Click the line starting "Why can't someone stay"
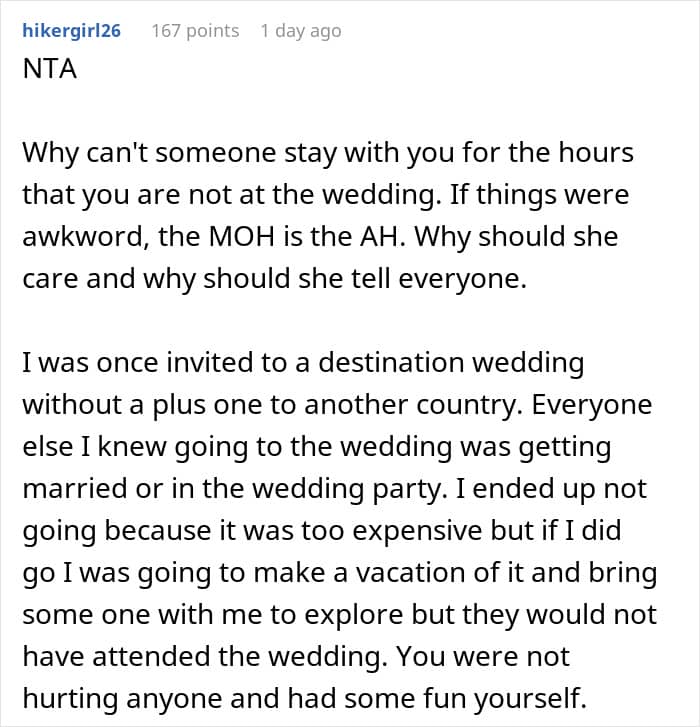Image resolution: width=700 pixels, height=727 pixels. pos(328,154)
